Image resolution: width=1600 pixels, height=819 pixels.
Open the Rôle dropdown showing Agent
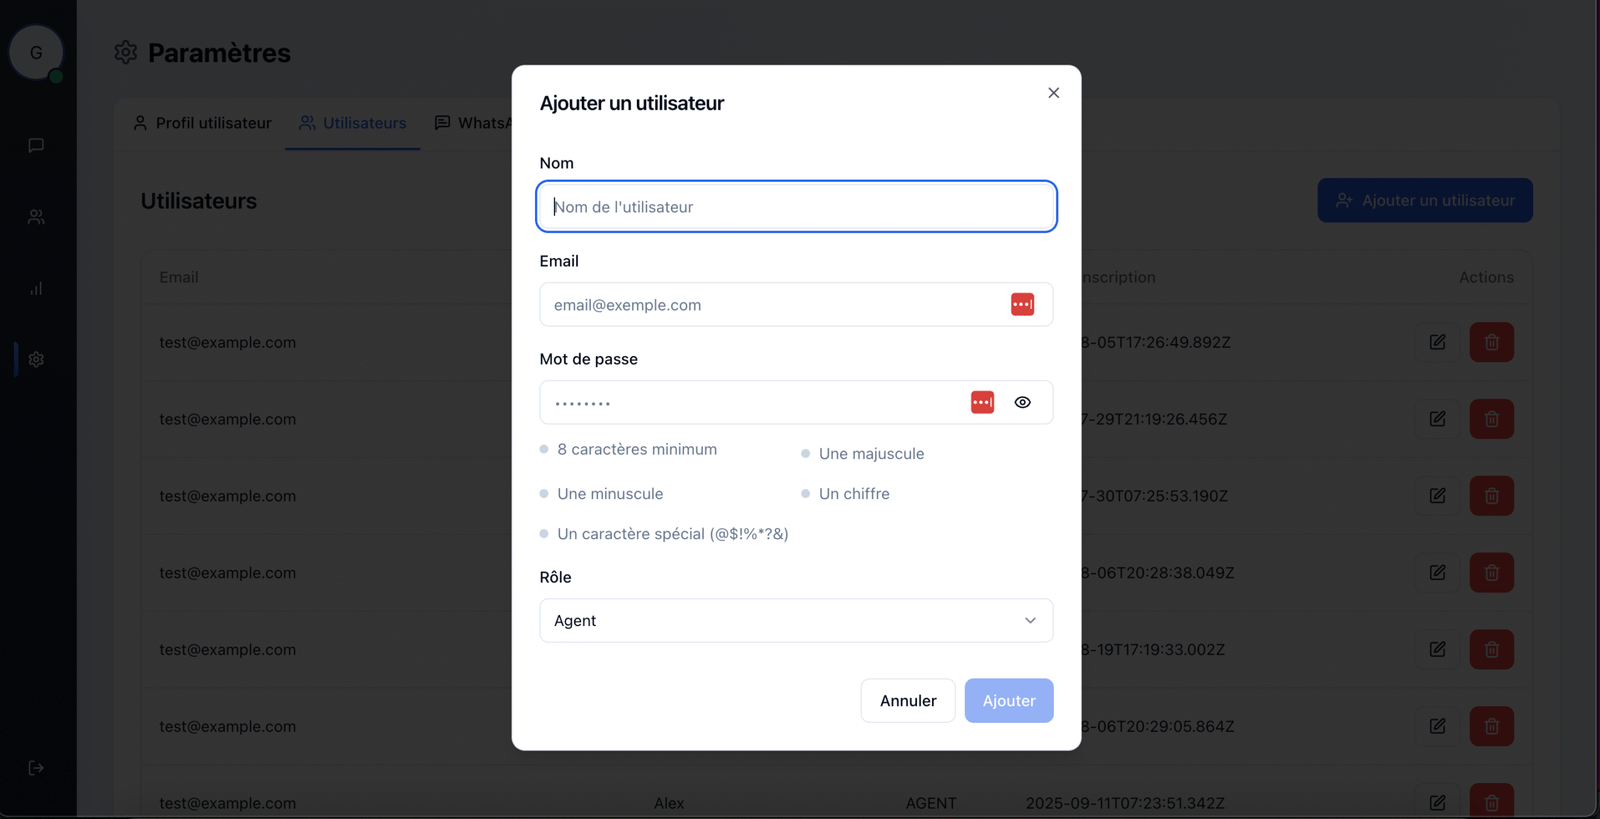795,620
